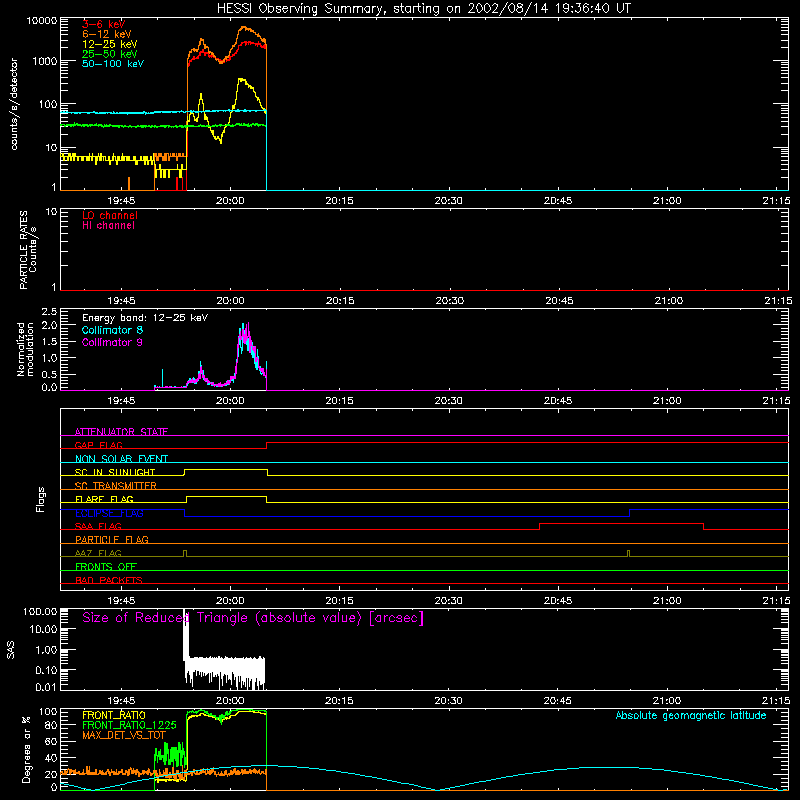The height and width of the screenshot is (800, 800).
Task: Click the '2.5' tick on modulation axis
Action: (49, 312)
